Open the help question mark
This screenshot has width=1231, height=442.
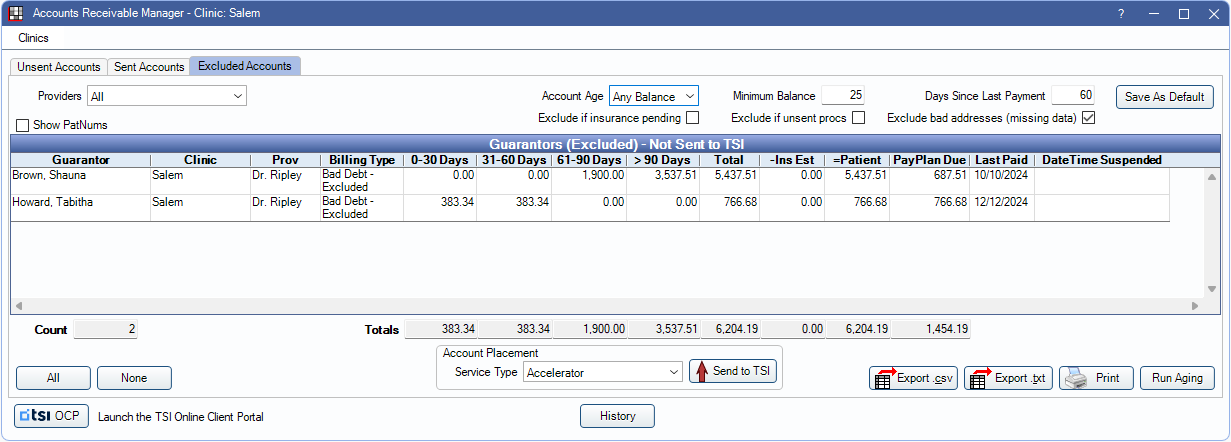(1121, 14)
